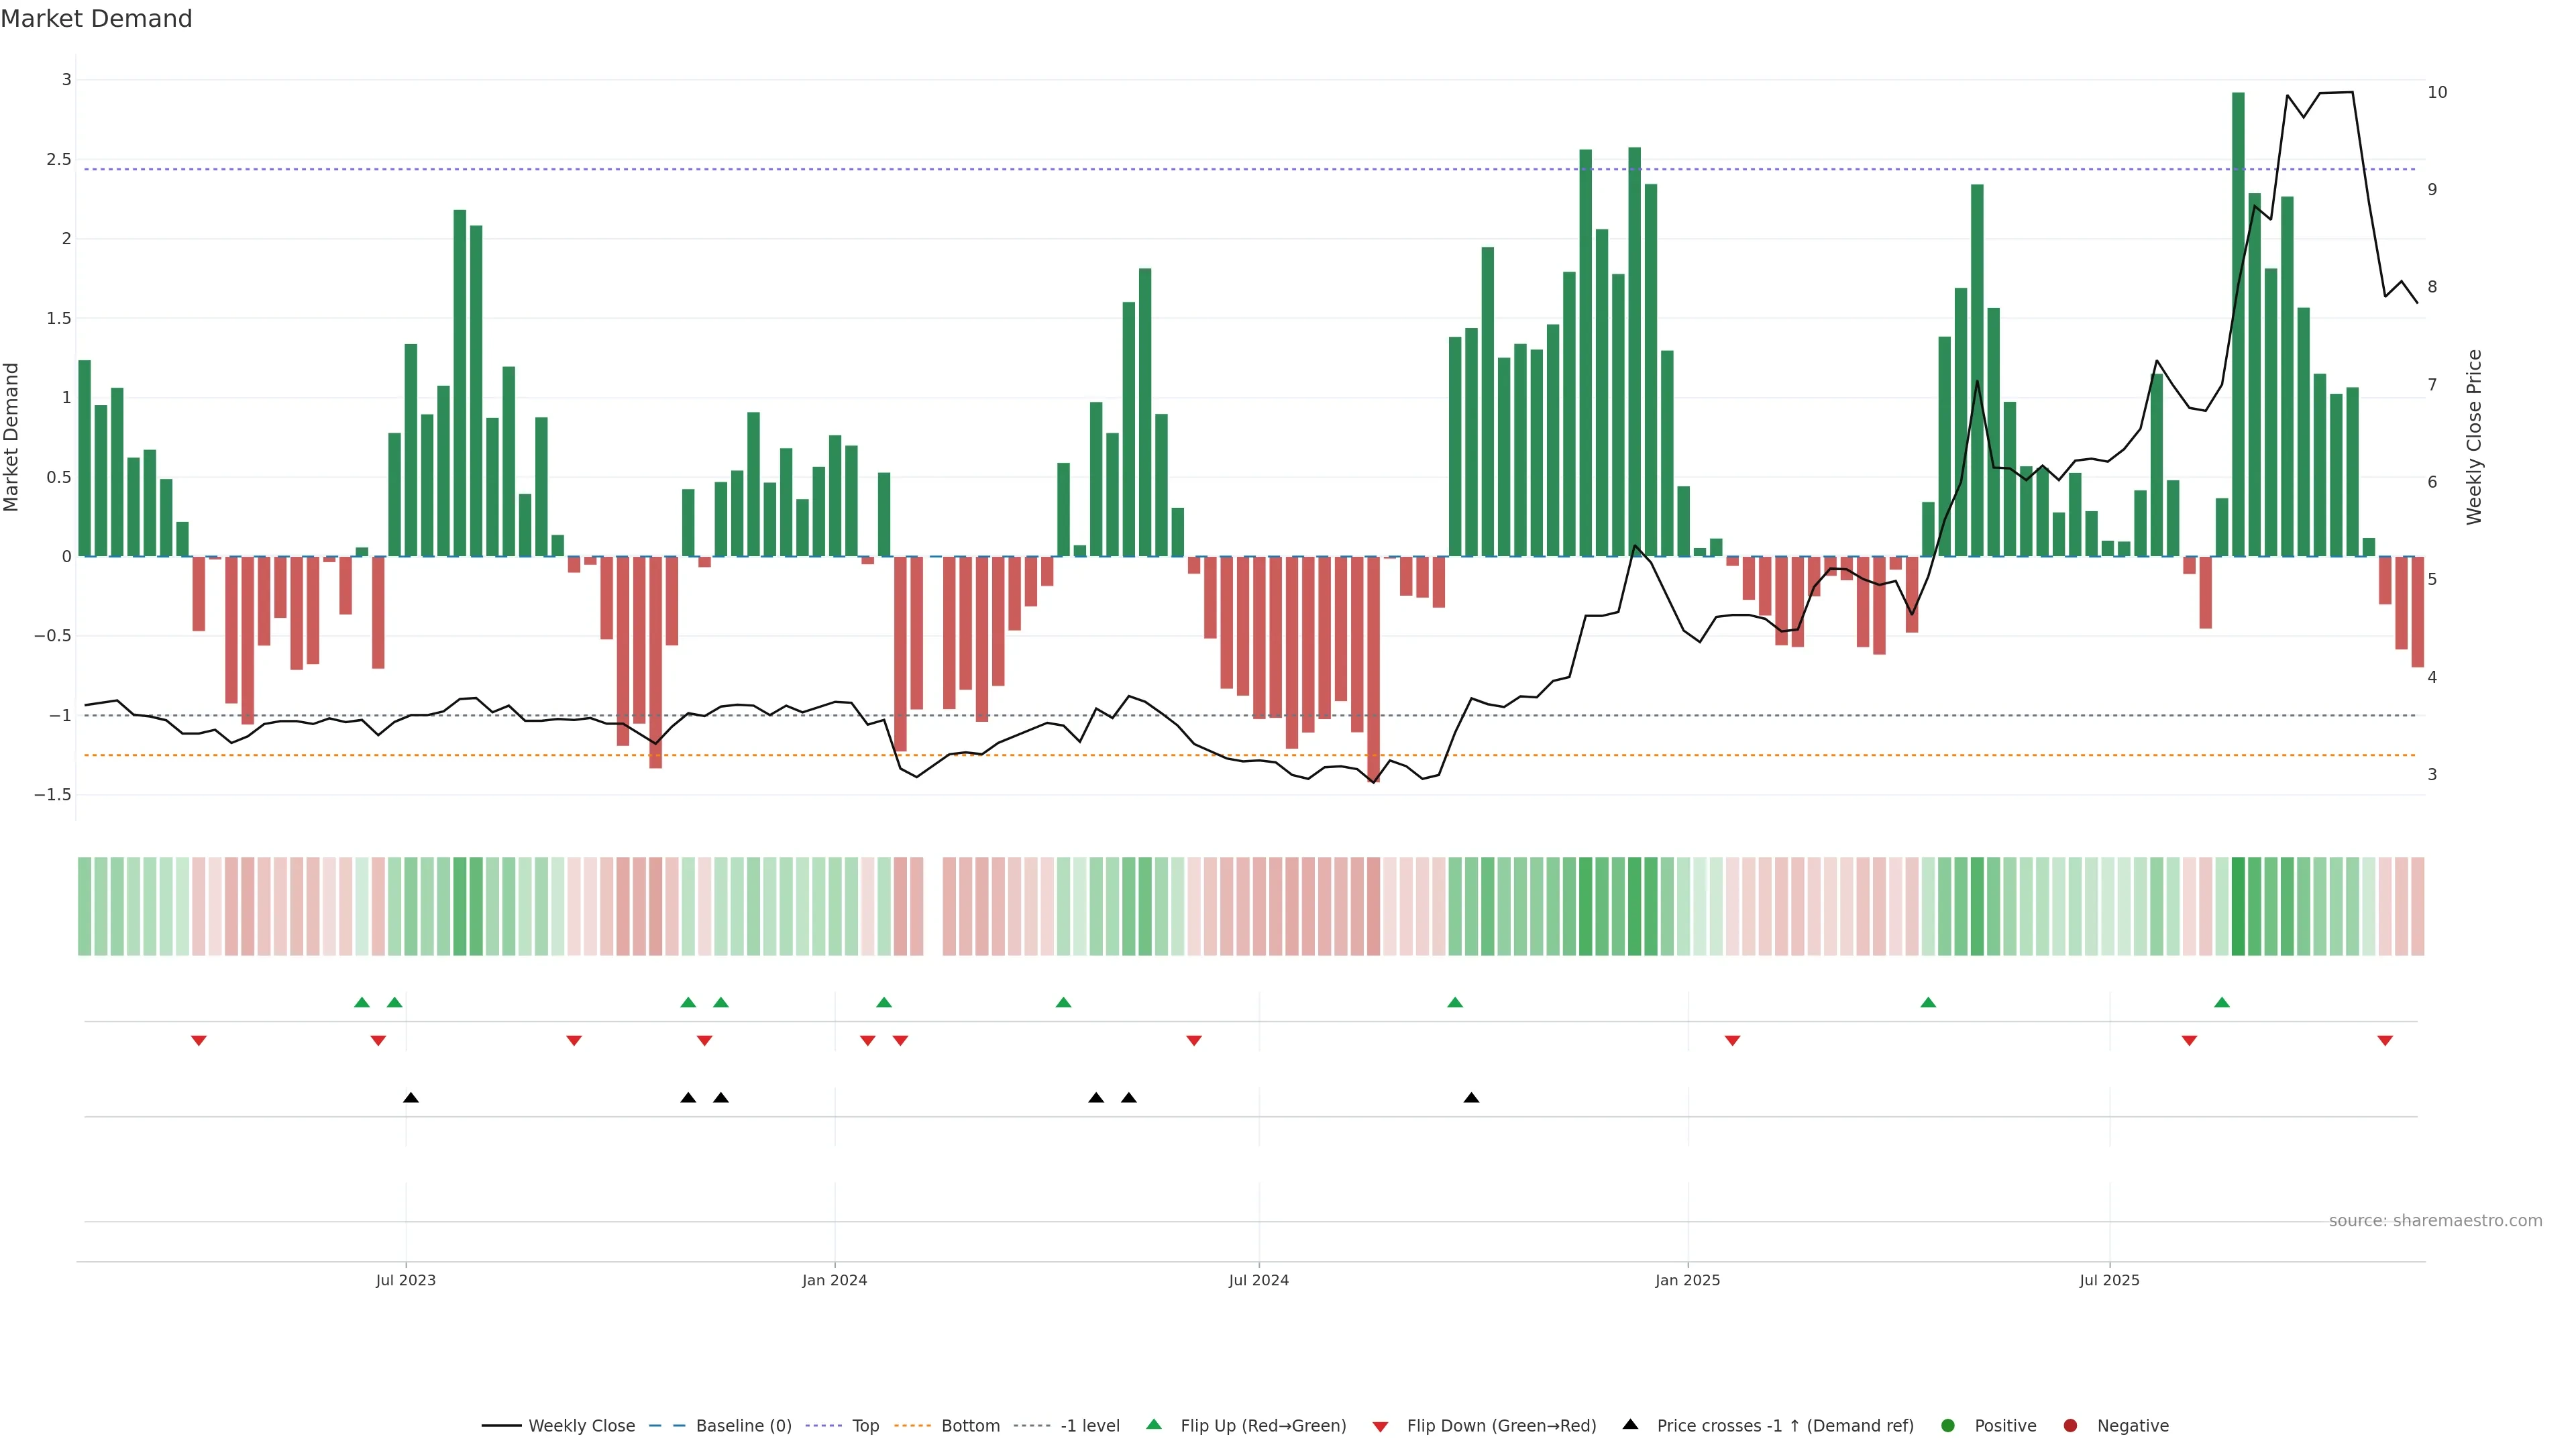The height and width of the screenshot is (1449, 2576).
Task: Click the green Flip Up legend triangle
Action: [1154, 1424]
